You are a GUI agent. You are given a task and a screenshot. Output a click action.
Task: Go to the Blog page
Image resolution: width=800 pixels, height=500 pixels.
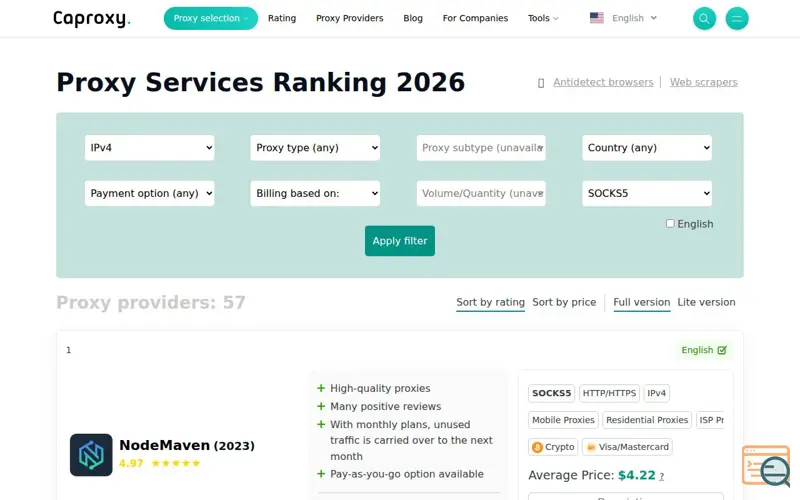coord(413,18)
